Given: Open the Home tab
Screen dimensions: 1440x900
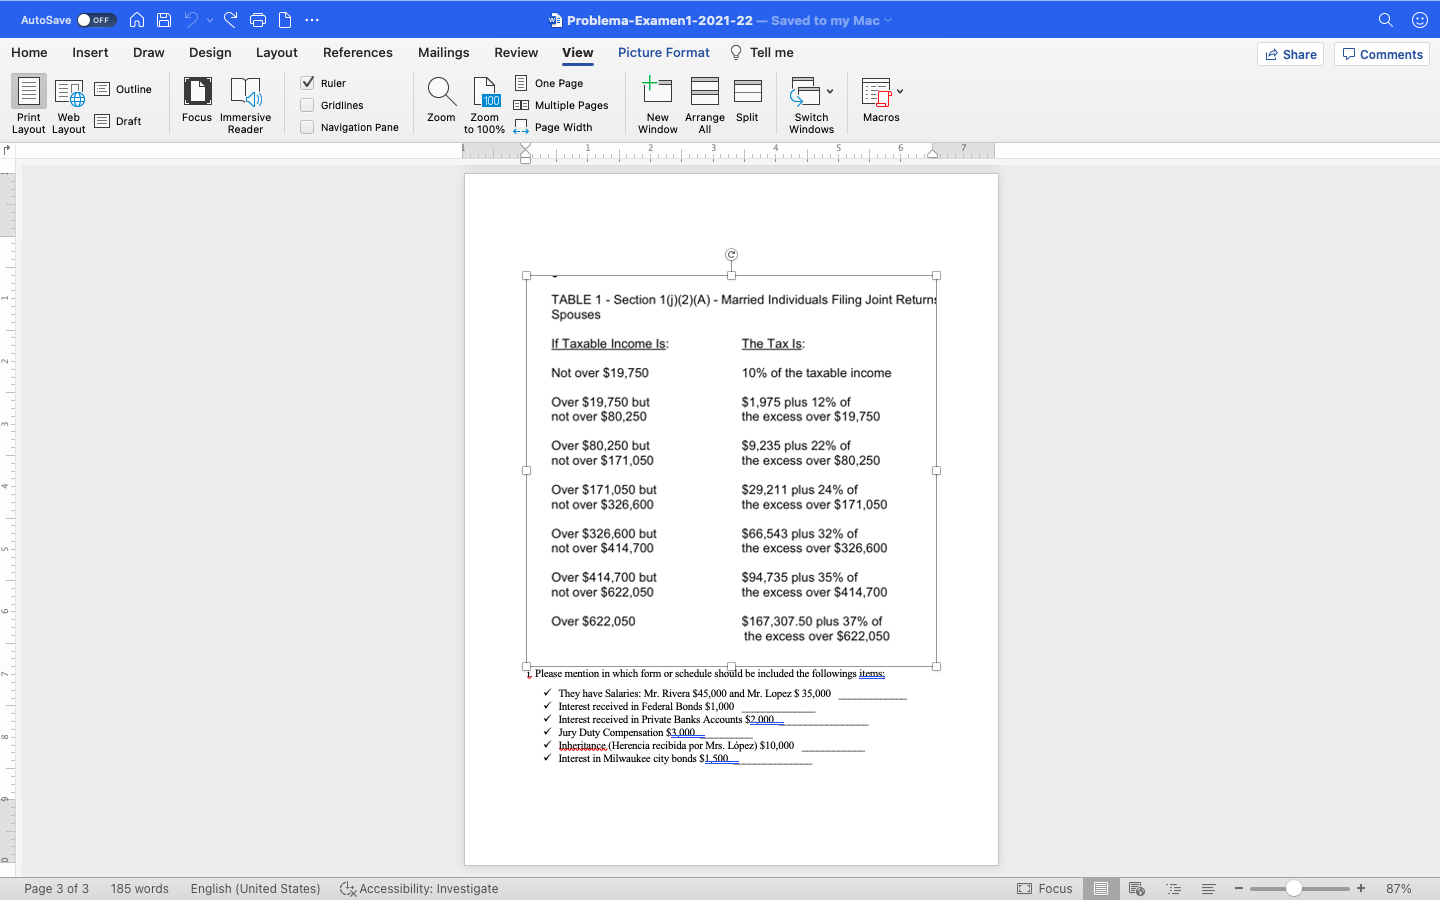Looking at the screenshot, I should pyautogui.click(x=29, y=52).
